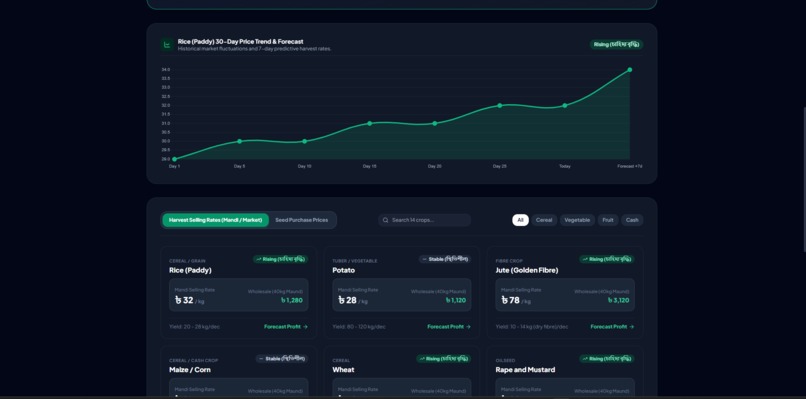
Task: Click the Rice 30-Day Price Trend heading
Action: point(241,41)
